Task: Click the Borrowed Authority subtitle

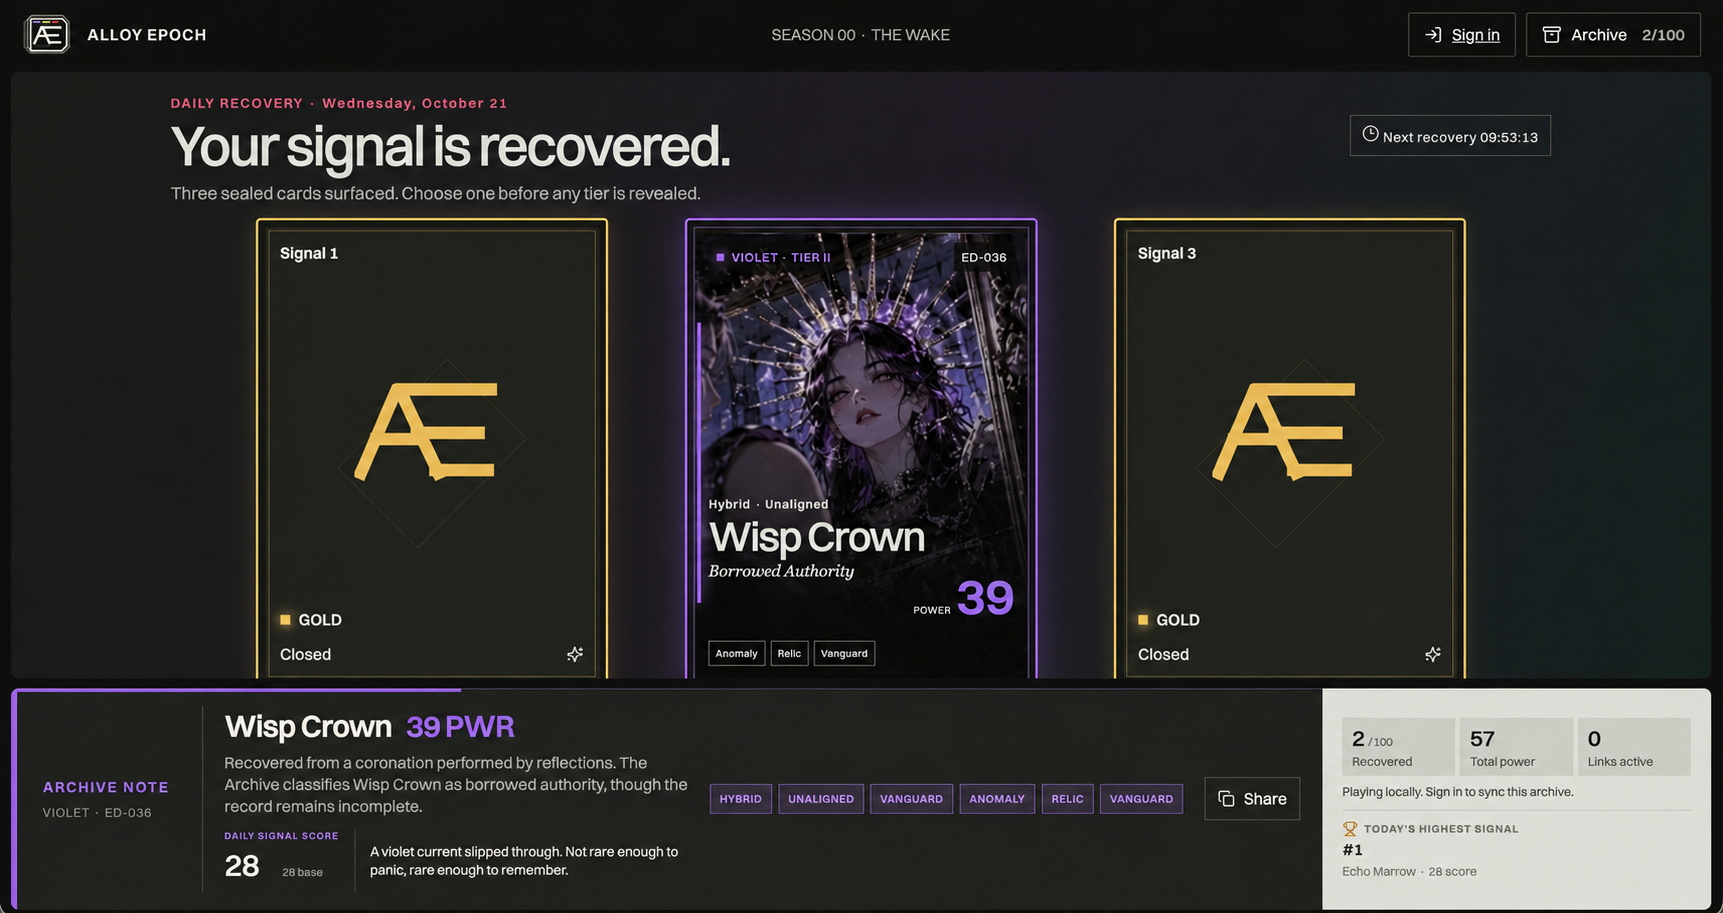Action: coord(781,571)
